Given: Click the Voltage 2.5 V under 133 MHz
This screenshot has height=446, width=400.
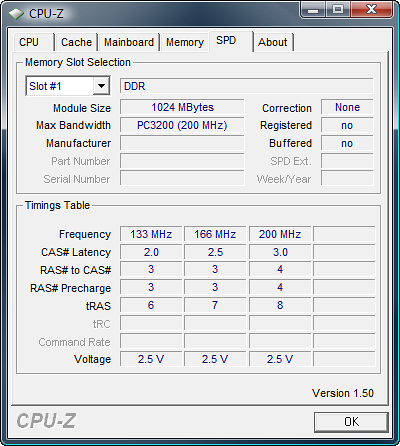Looking at the screenshot, I should 151,359.
